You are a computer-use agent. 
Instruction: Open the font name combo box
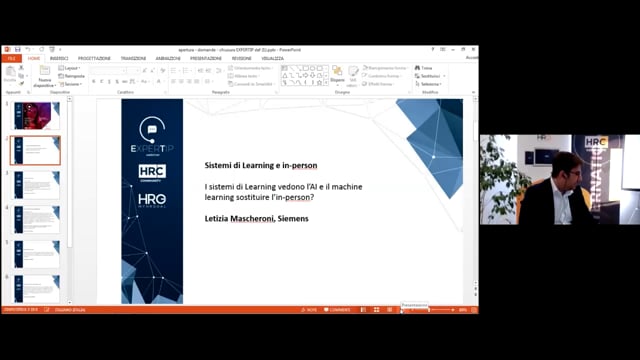(x=108, y=71)
